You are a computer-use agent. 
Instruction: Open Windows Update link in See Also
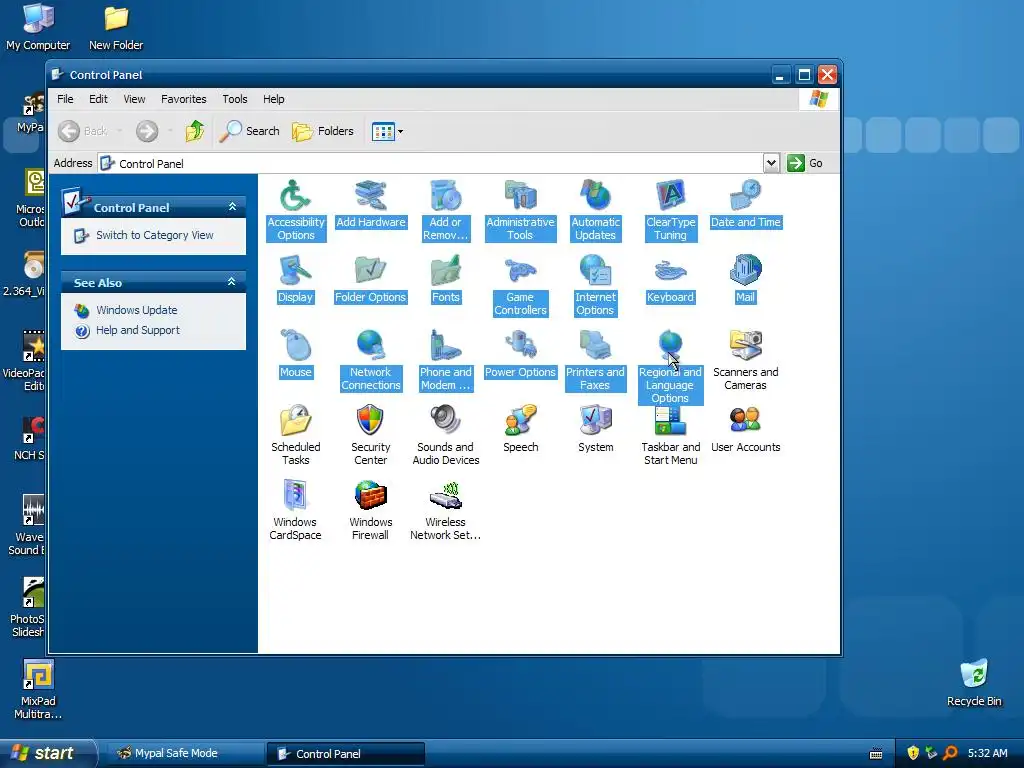(136, 310)
